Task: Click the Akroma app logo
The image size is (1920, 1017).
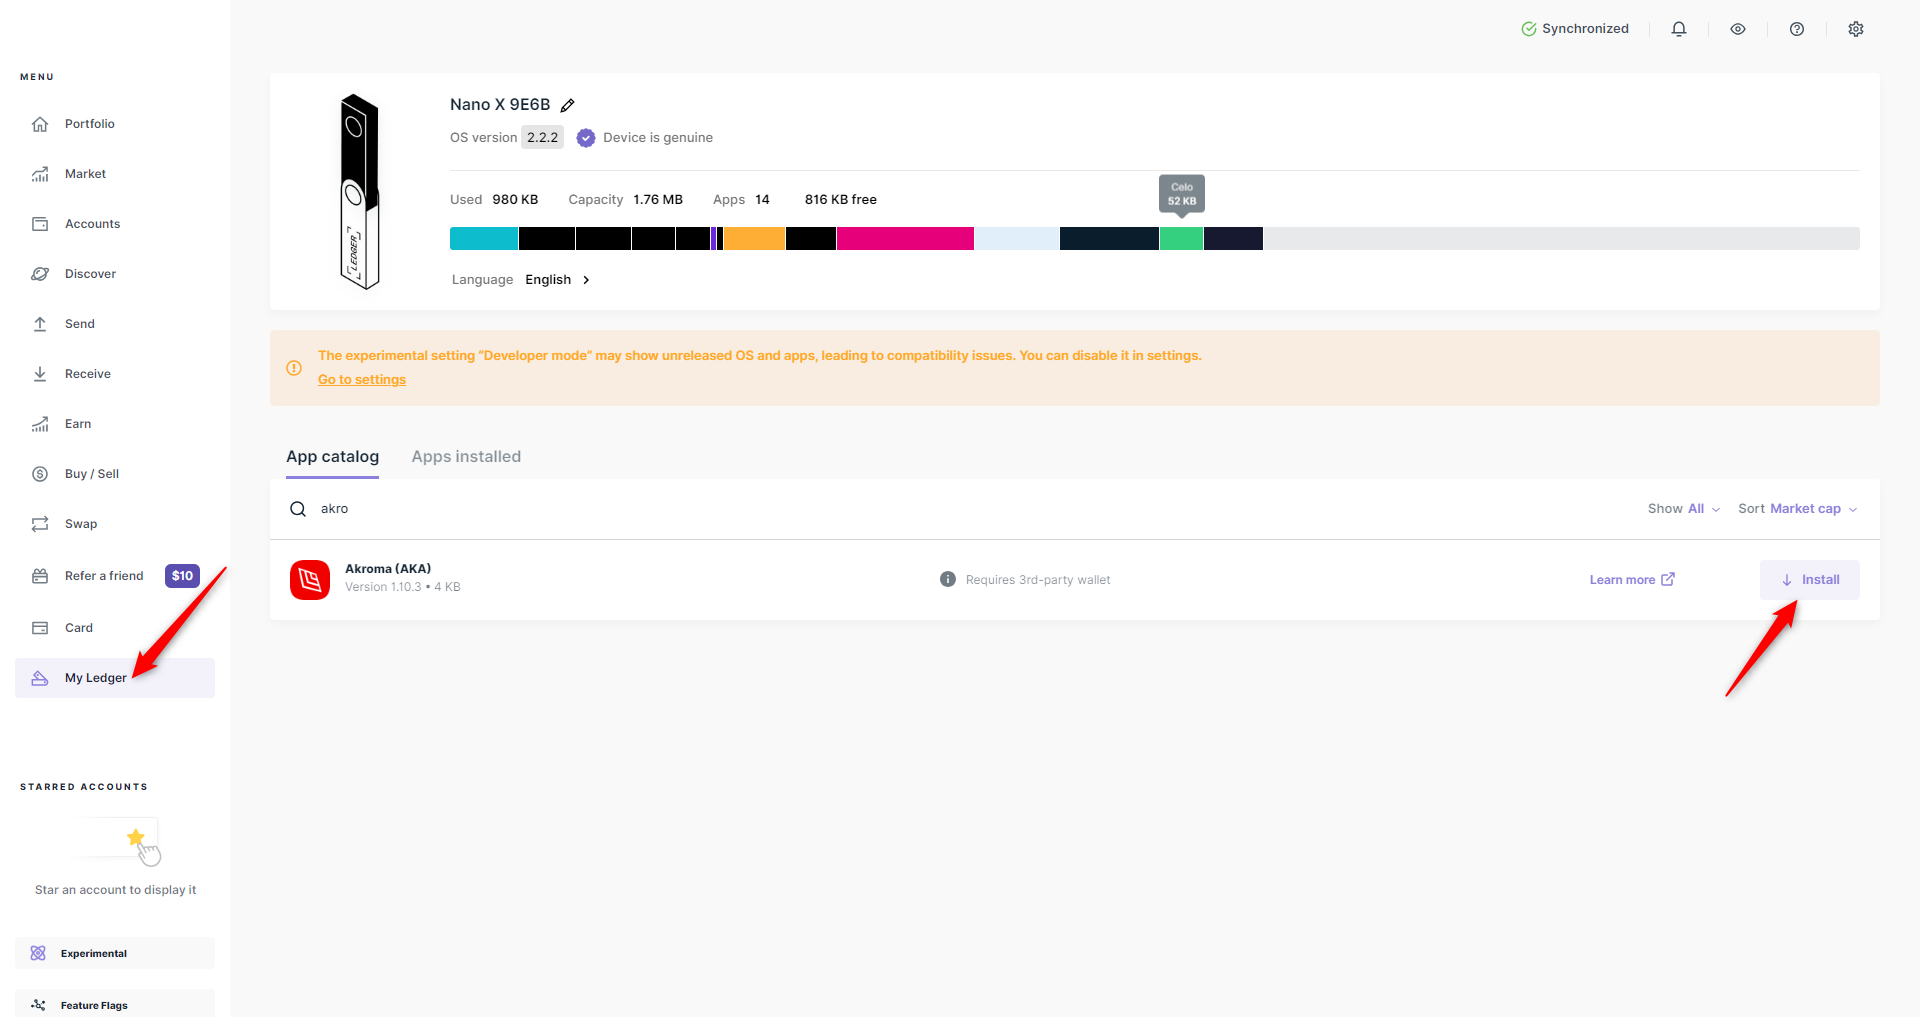Action: click(x=310, y=580)
